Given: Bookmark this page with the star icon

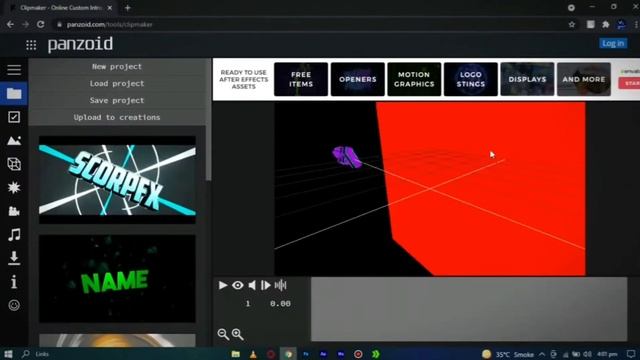Looking at the screenshot, I should point(572,24).
